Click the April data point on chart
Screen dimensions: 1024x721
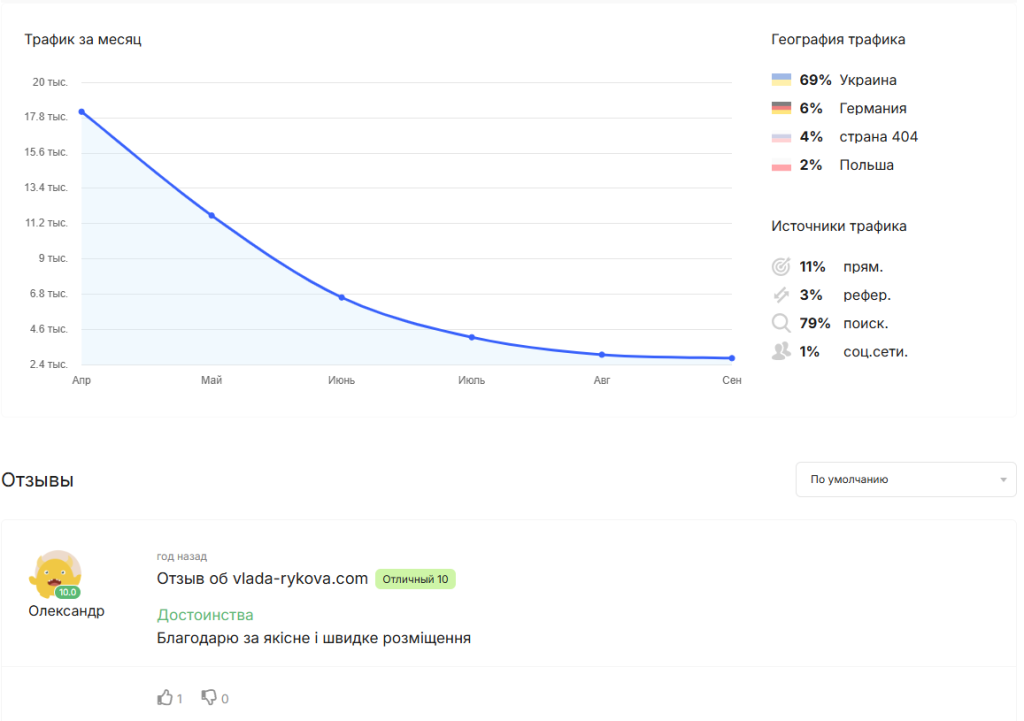82,112
